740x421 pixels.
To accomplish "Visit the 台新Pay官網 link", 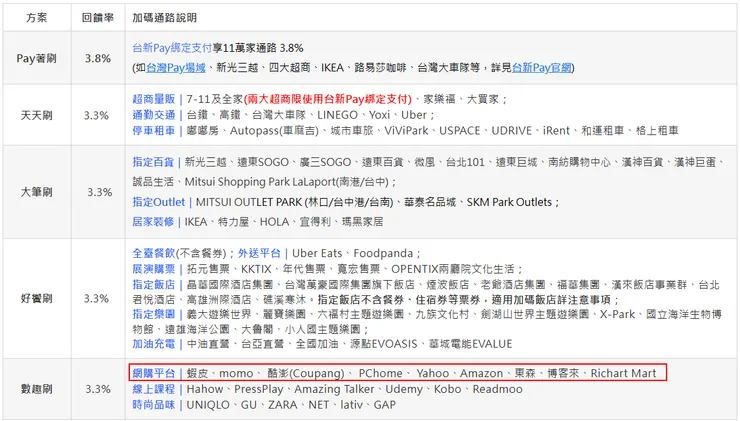I will tap(541, 67).
